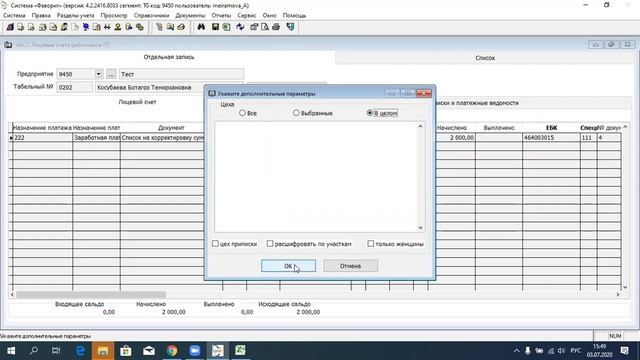Click the double horizontal arrows toolbar icon

(x=107, y=27)
